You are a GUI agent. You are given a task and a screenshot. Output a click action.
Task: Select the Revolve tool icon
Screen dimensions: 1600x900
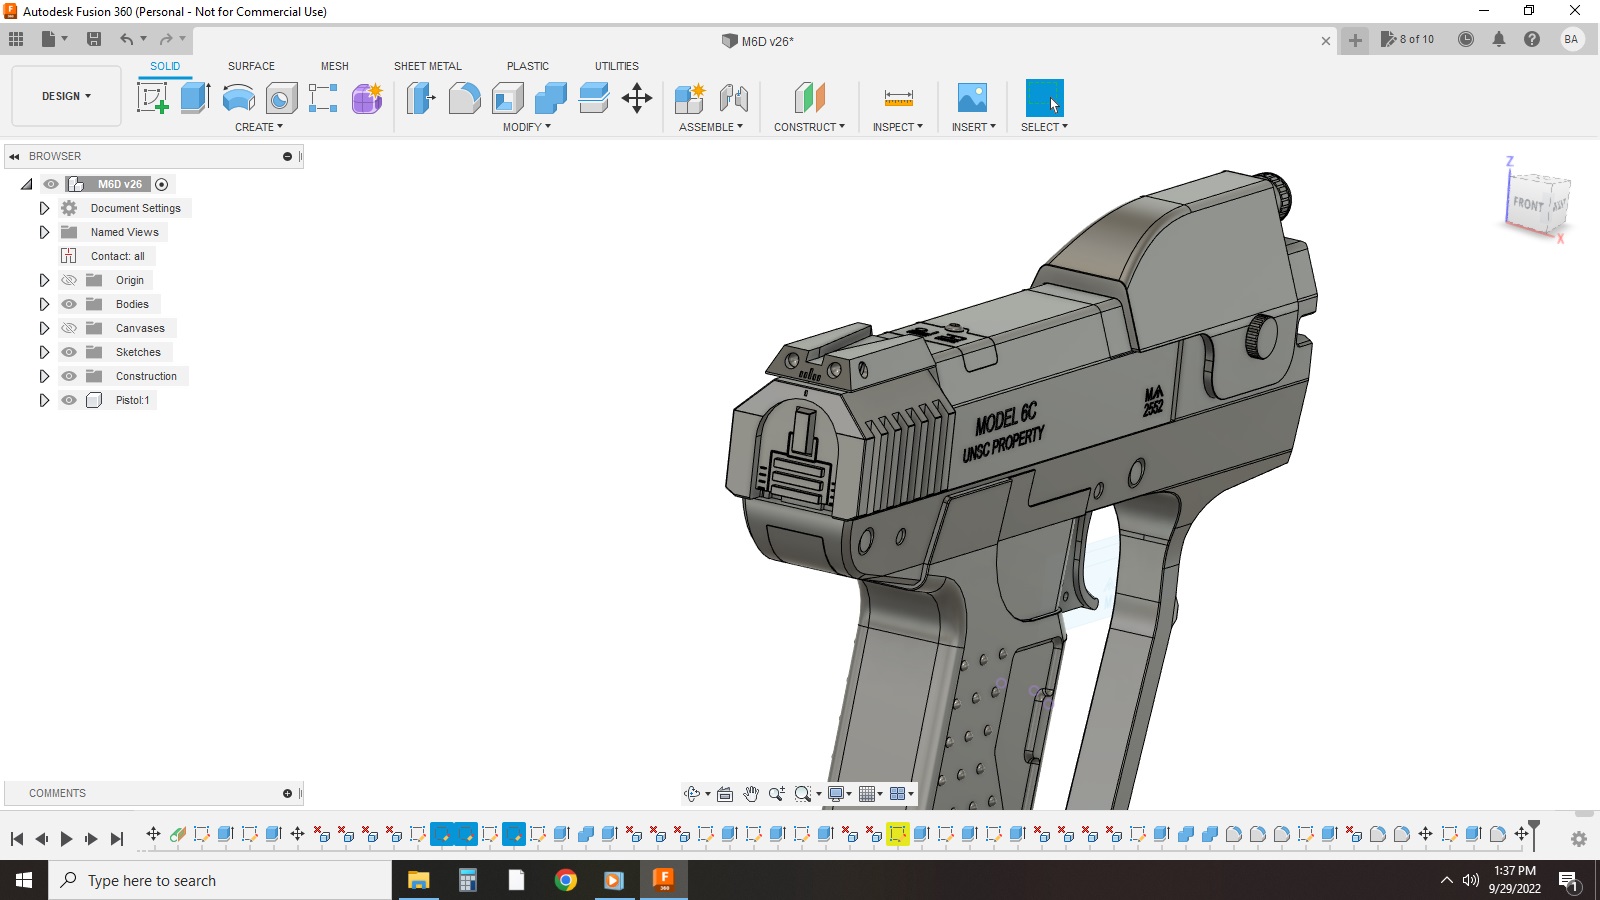238,98
